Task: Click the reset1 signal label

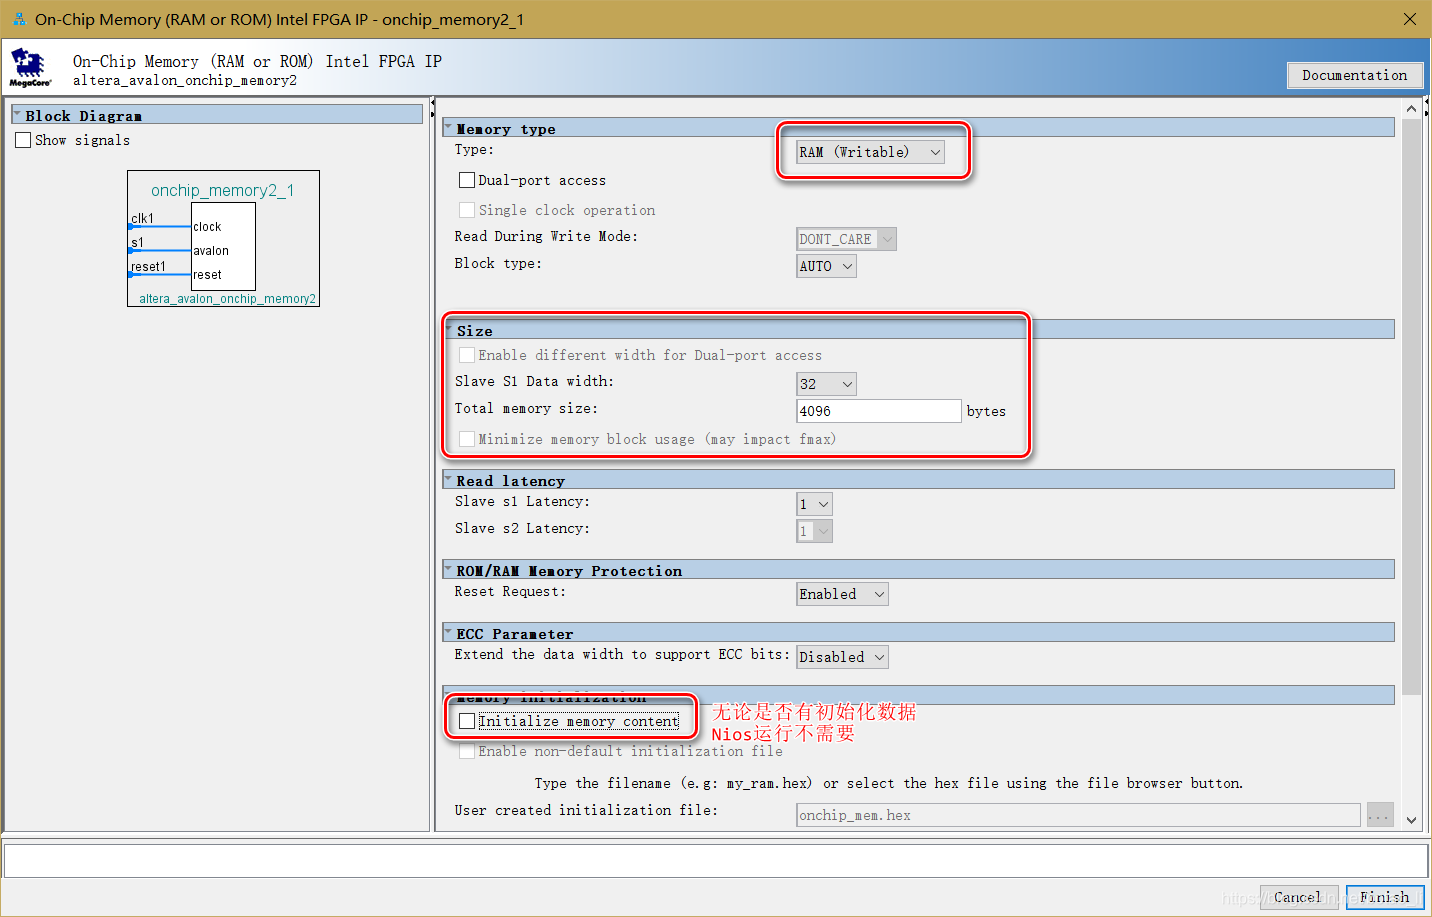Action: (148, 266)
